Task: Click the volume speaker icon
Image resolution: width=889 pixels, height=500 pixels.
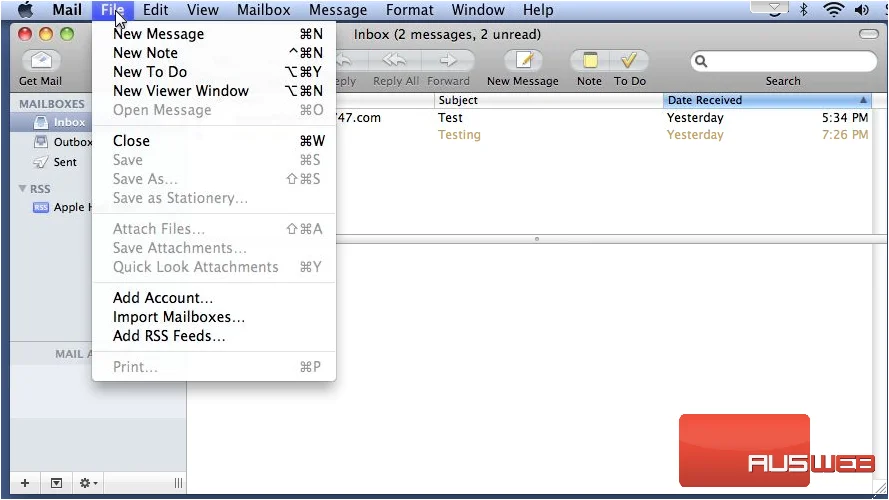Action: [x=862, y=10]
